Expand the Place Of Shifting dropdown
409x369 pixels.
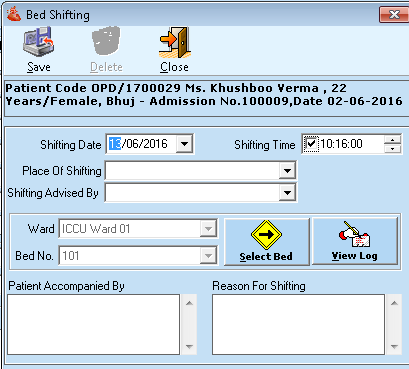tap(287, 171)
